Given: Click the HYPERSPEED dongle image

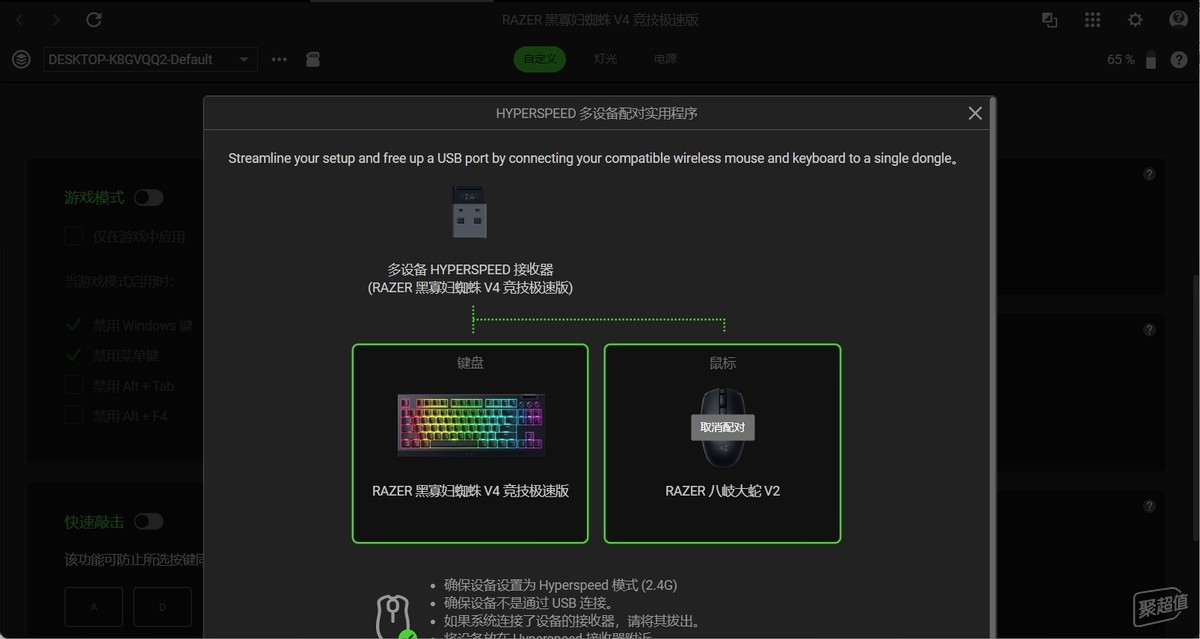Looking at the screenshot, I should click(x=470, y=211).
